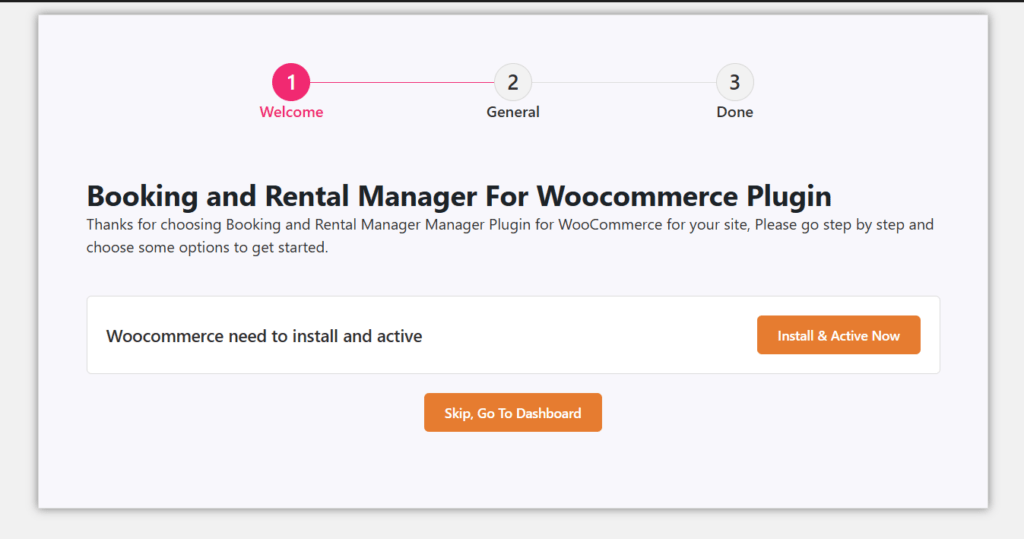Open the General step label
Viewport: 1024px width, 539px height.
(x=513, y=112)
